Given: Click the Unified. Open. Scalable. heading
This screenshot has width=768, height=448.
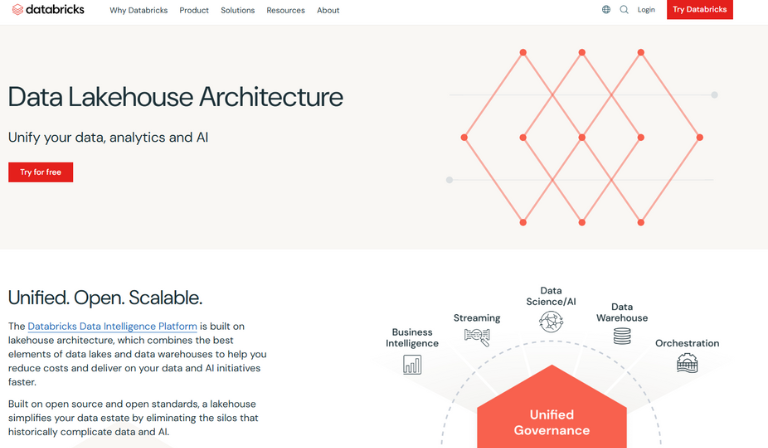Looking at the screenshot, I should 105,297.
